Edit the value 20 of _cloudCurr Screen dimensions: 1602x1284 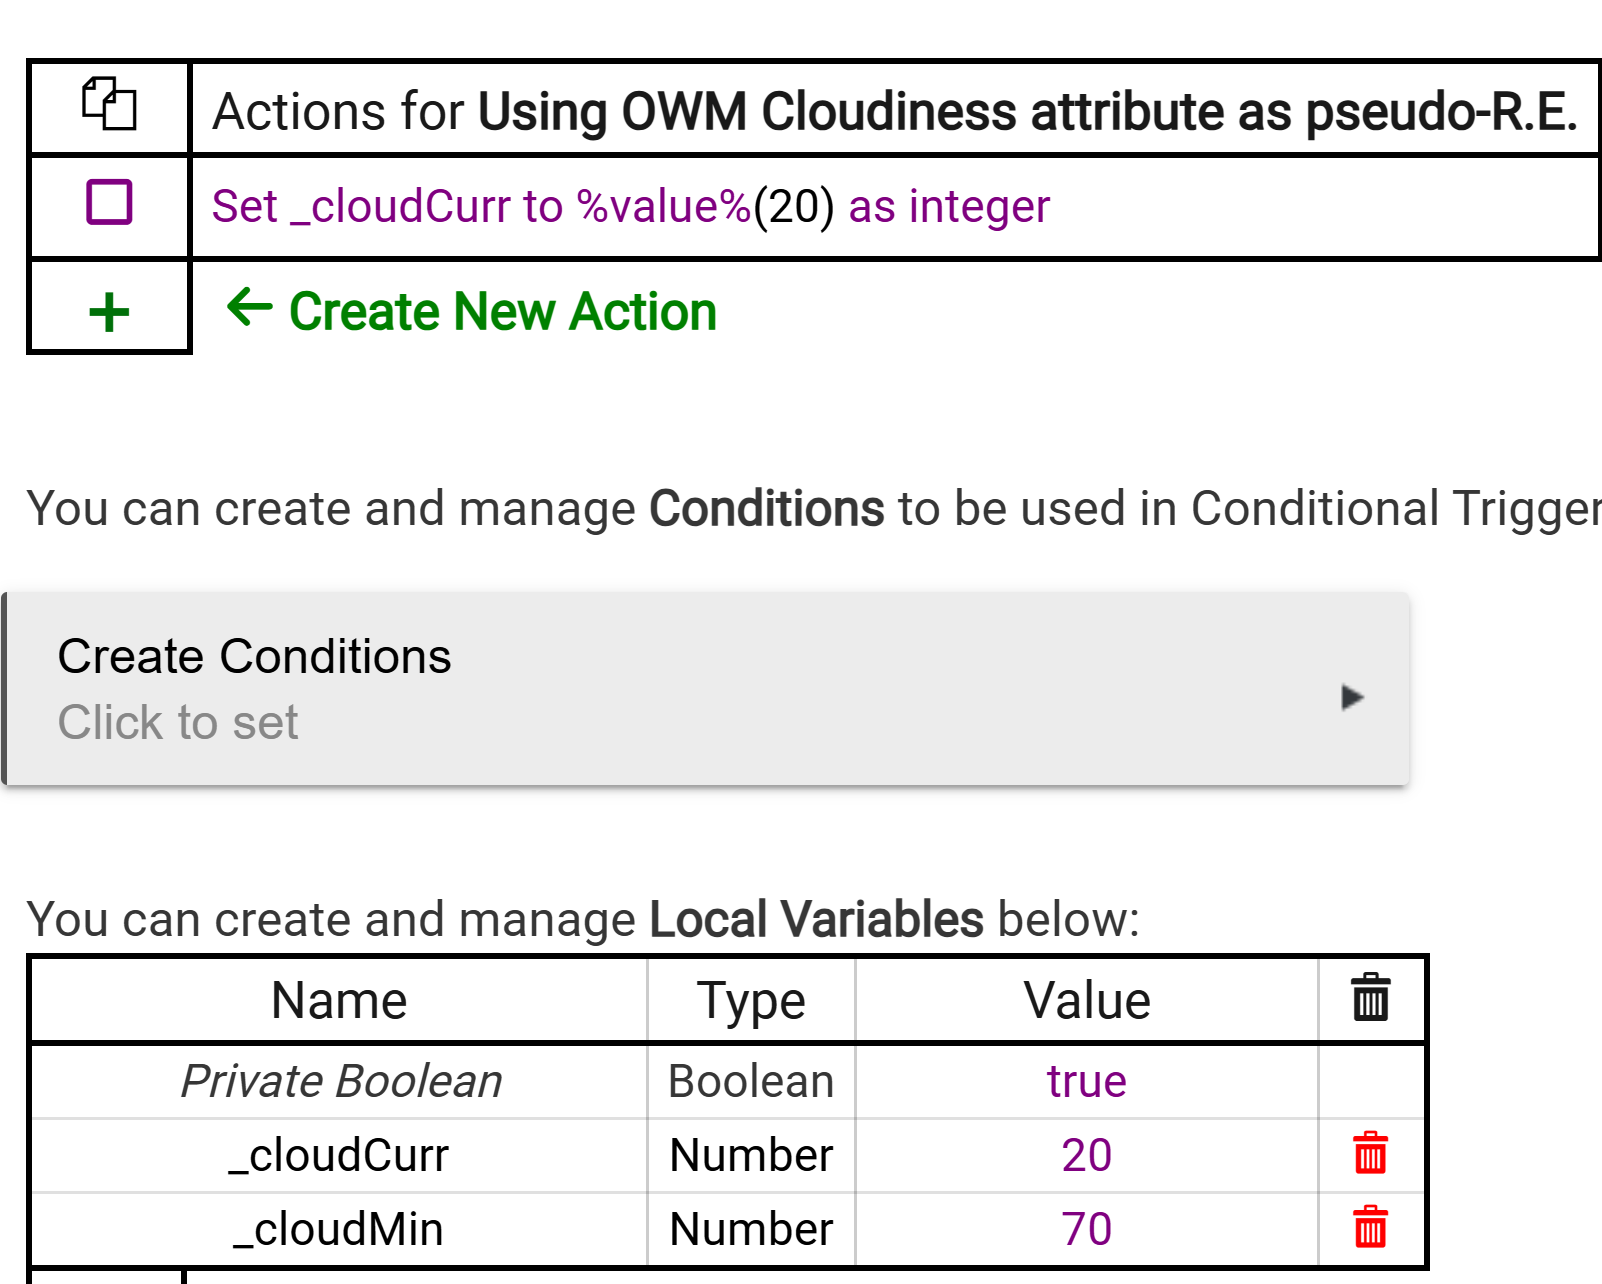1085,1155
